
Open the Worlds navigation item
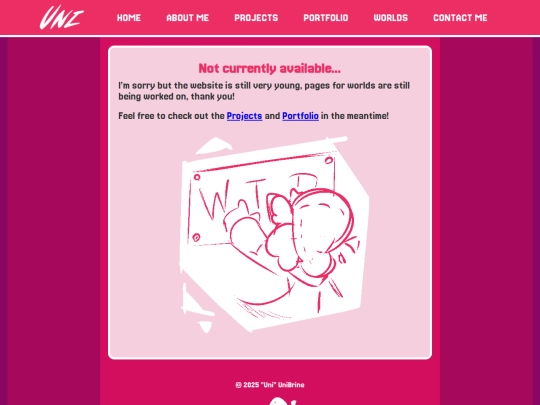[391, 18]
